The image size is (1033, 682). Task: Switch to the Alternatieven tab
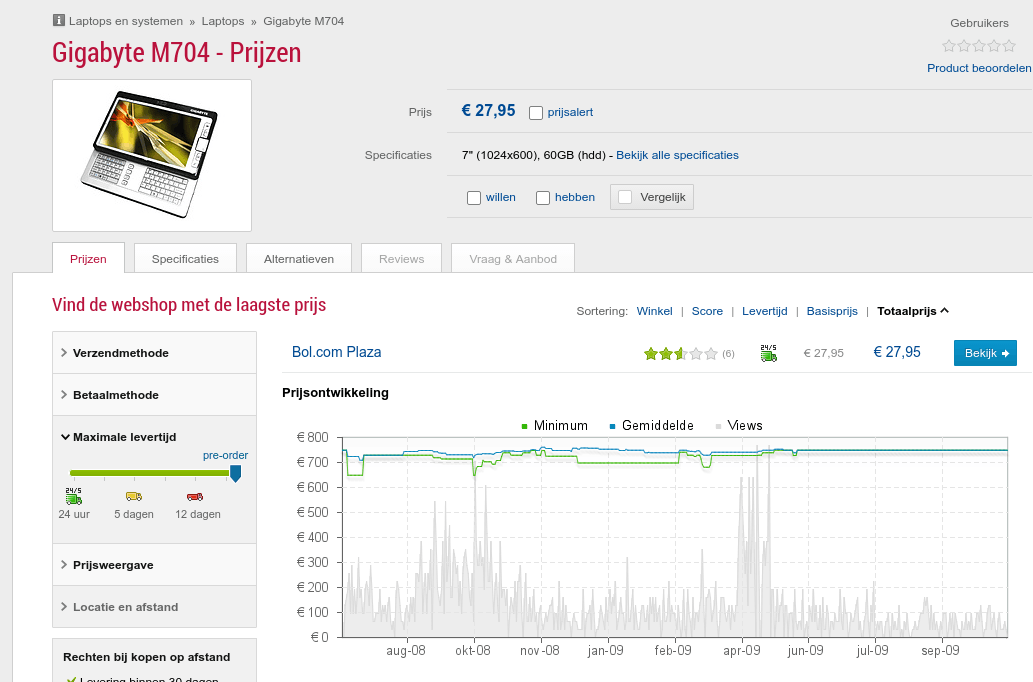coord(299,258)
